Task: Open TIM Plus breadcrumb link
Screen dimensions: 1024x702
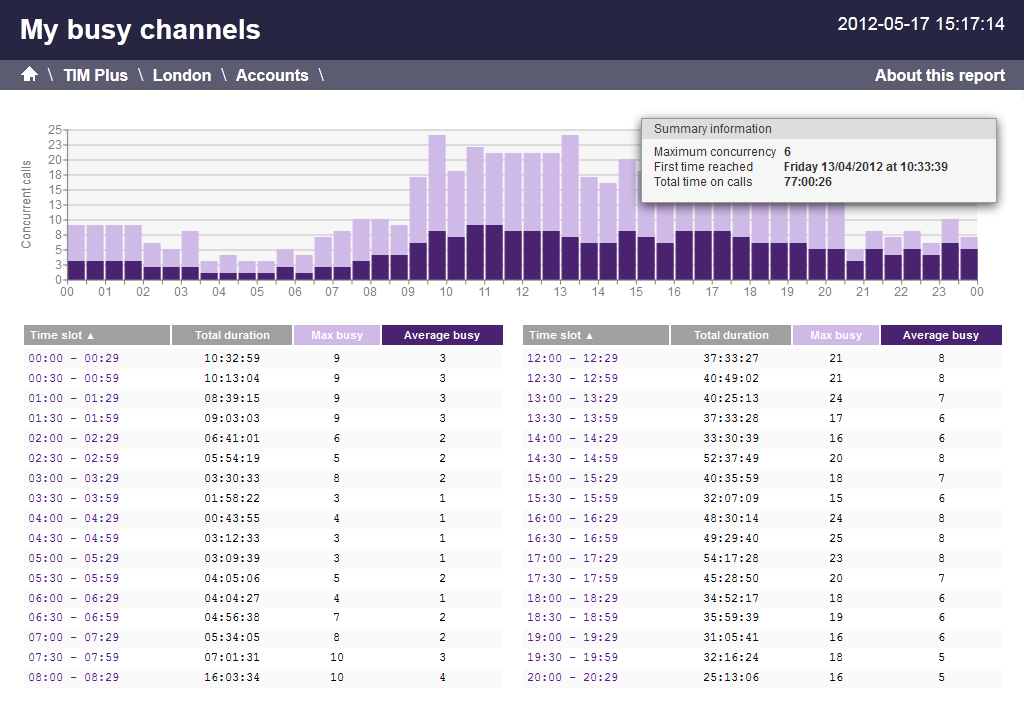Action: click(x=96, y=75)
